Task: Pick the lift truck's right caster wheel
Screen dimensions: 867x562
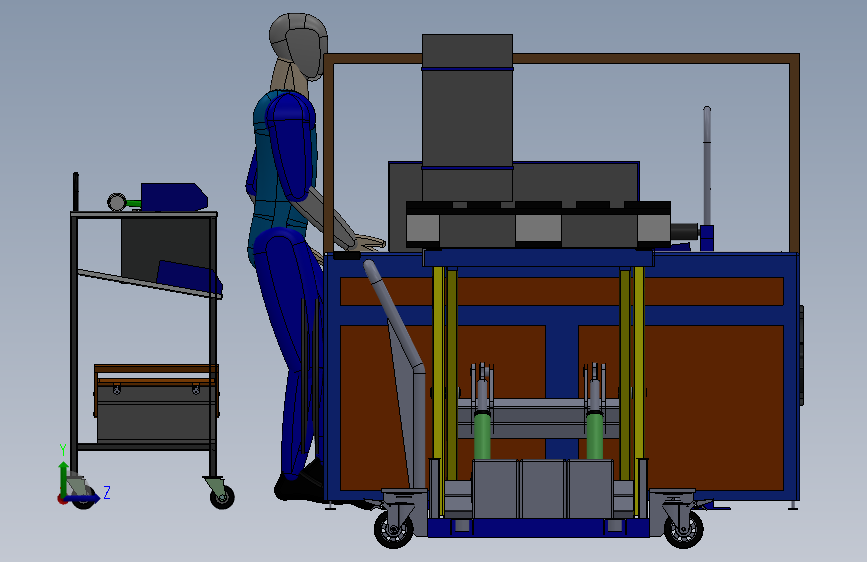Action: click(x=683, y=529)
